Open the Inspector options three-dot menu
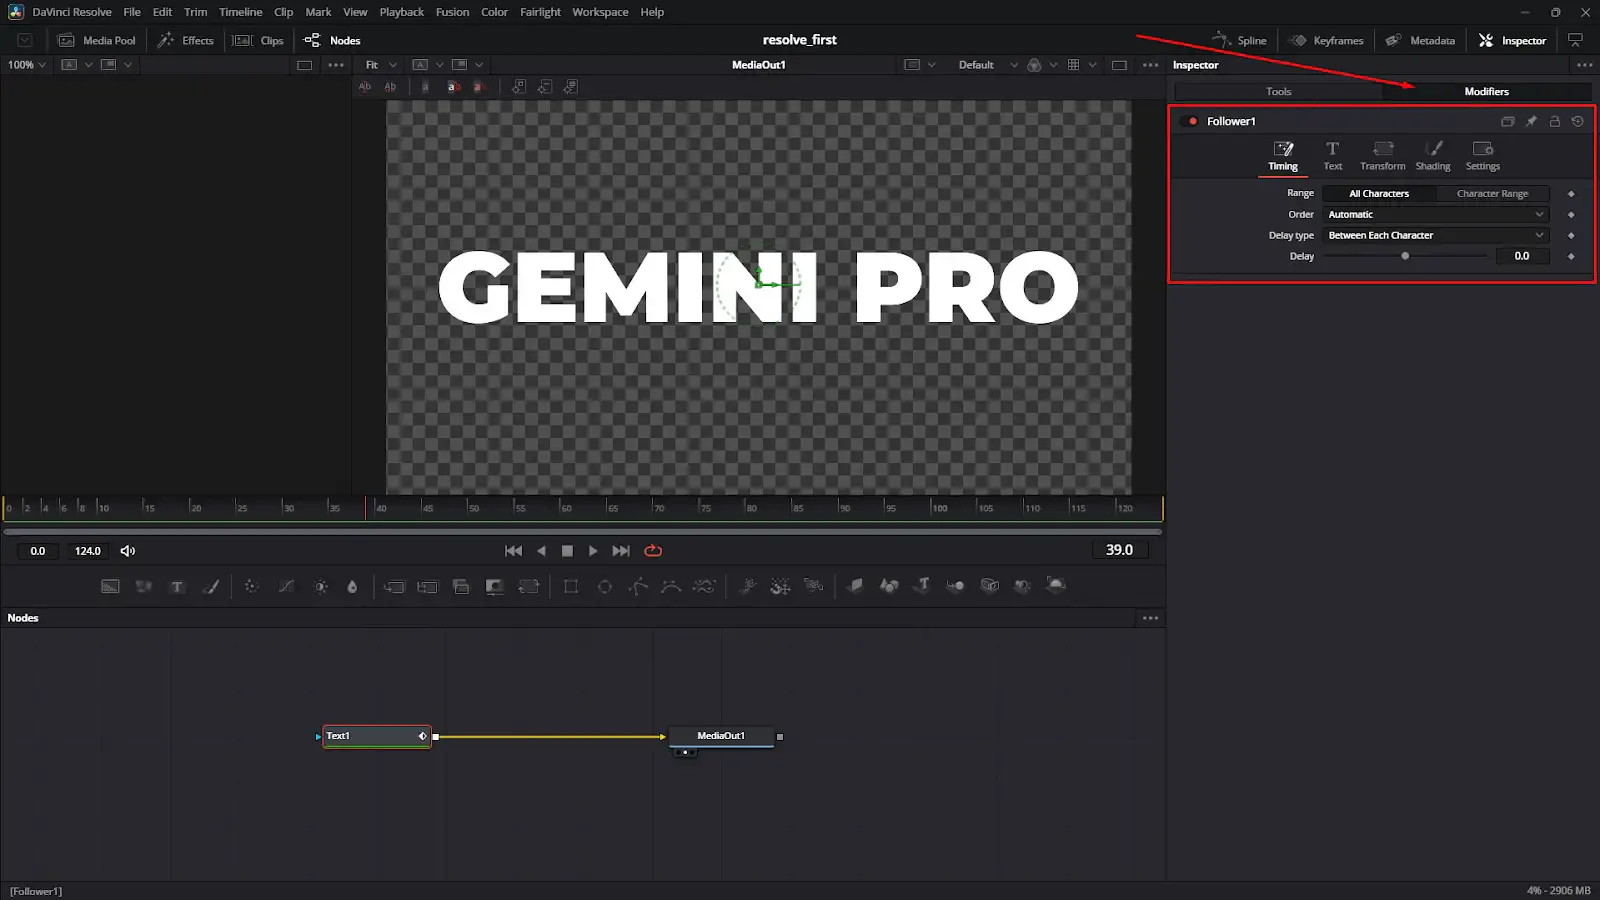This screenshot has height=900, width=1600. point(1585,65)
